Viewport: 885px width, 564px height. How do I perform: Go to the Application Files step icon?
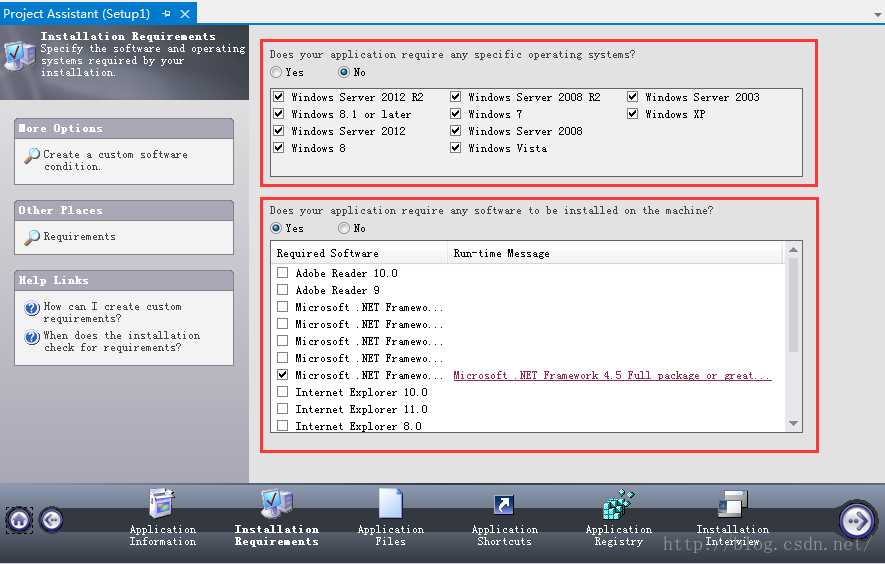tap(391, 503)
